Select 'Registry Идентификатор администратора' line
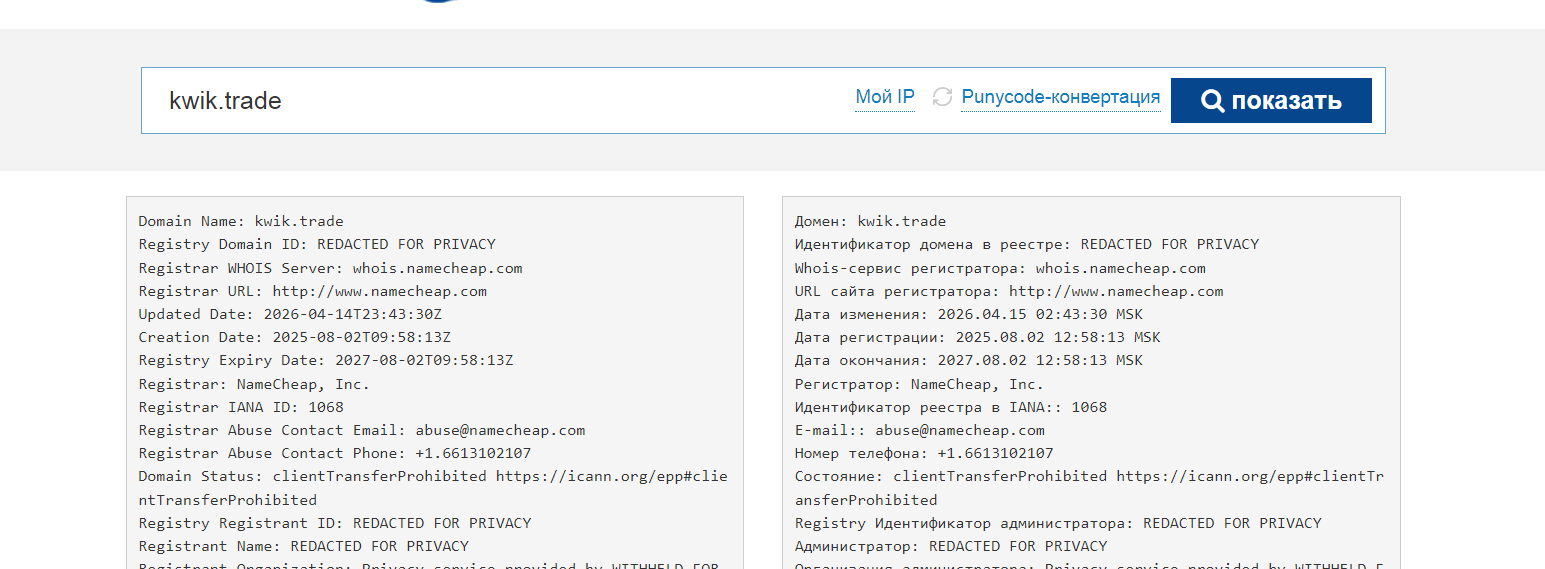The height and width of the screenshot is (569, 1545). click(x=1058, y=523)
